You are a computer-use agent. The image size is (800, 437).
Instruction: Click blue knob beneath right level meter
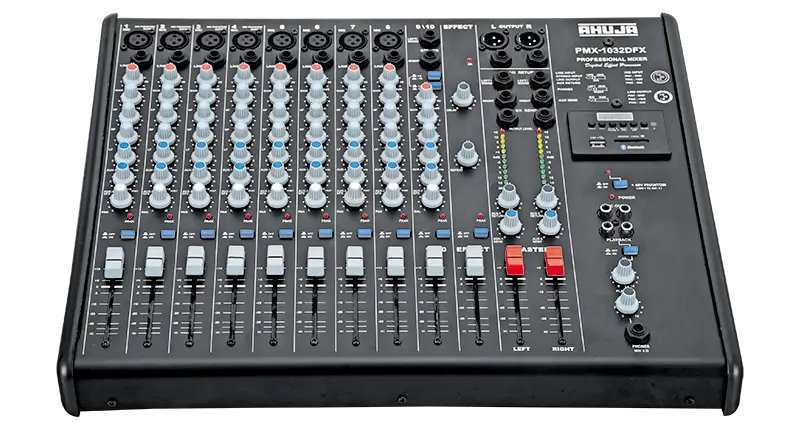coord(549,222)
